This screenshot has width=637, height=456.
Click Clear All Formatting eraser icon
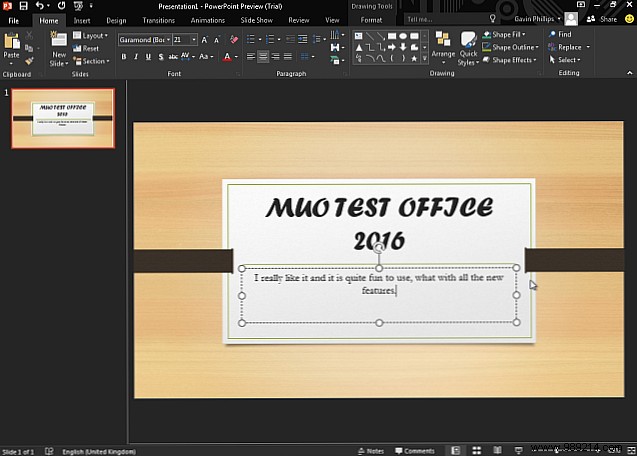[x=234, y=39]
